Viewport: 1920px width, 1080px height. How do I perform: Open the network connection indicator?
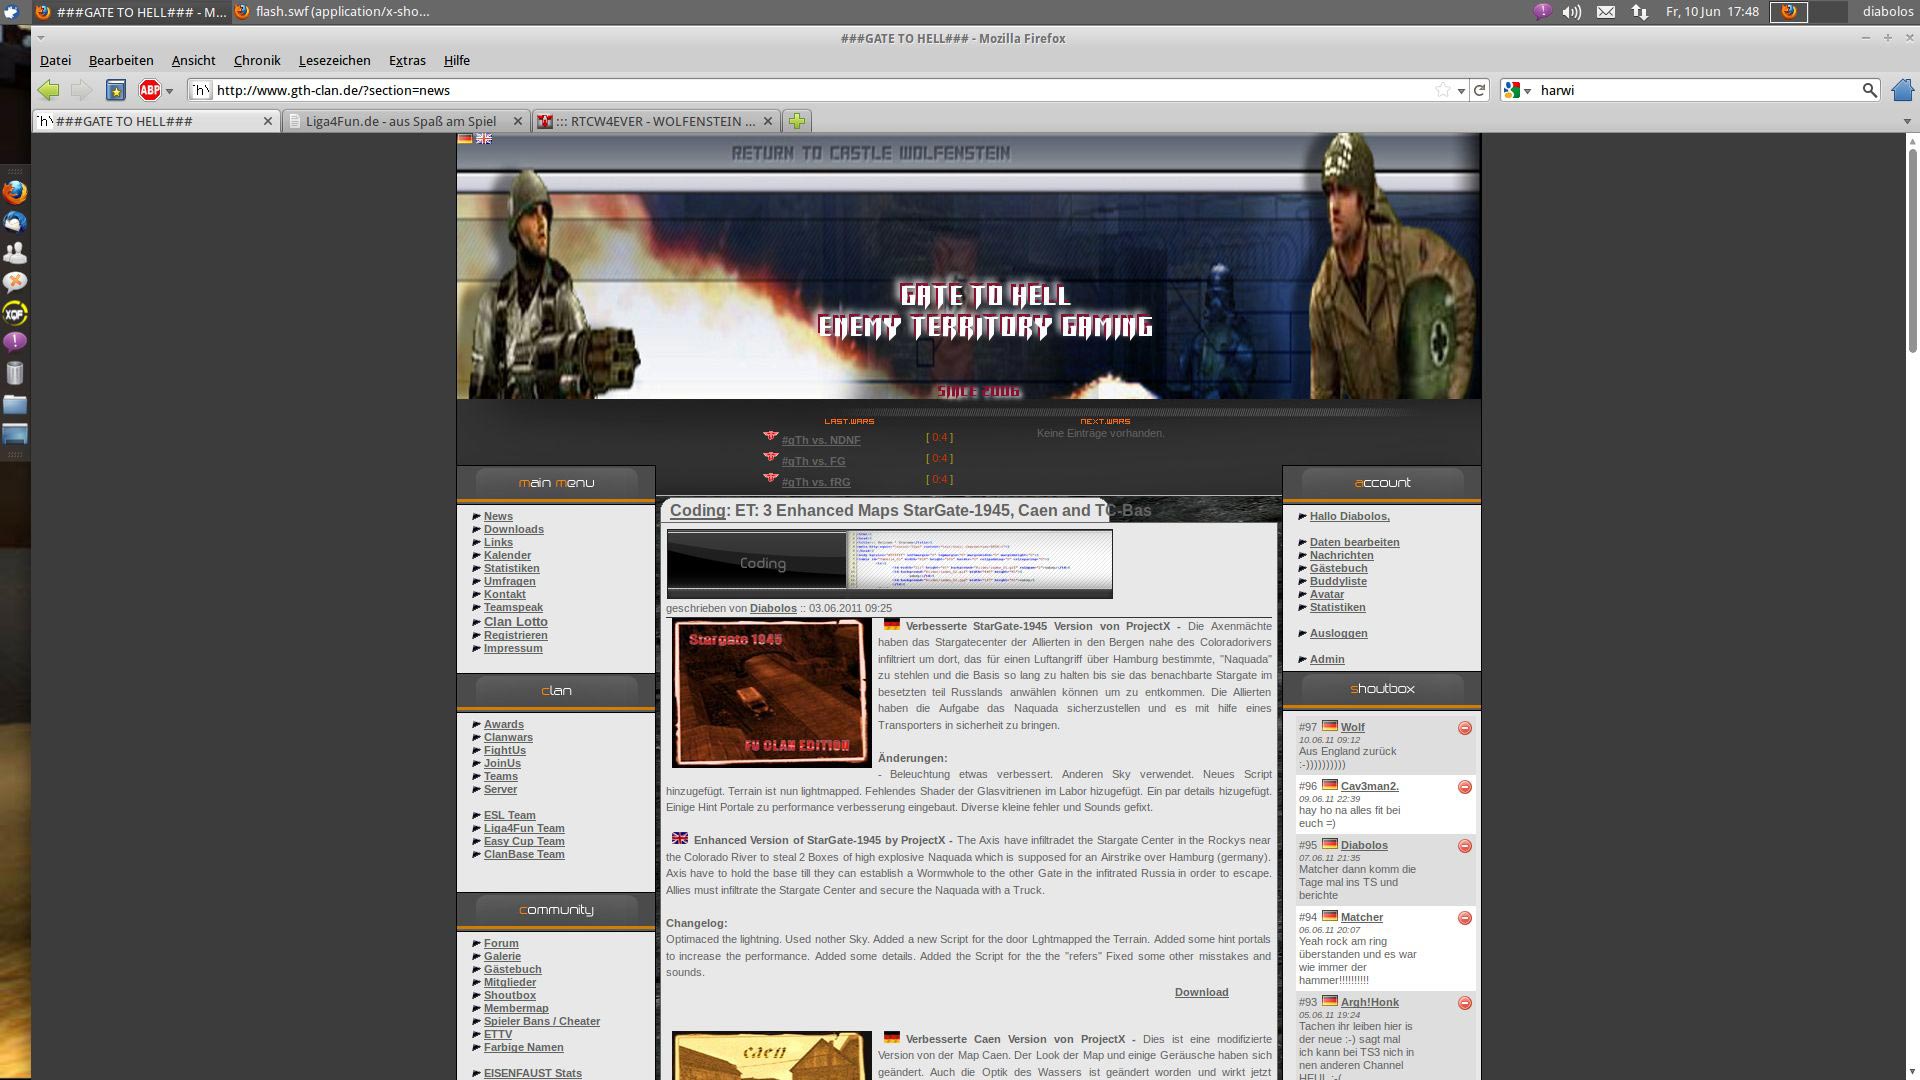pos(1640,12)
